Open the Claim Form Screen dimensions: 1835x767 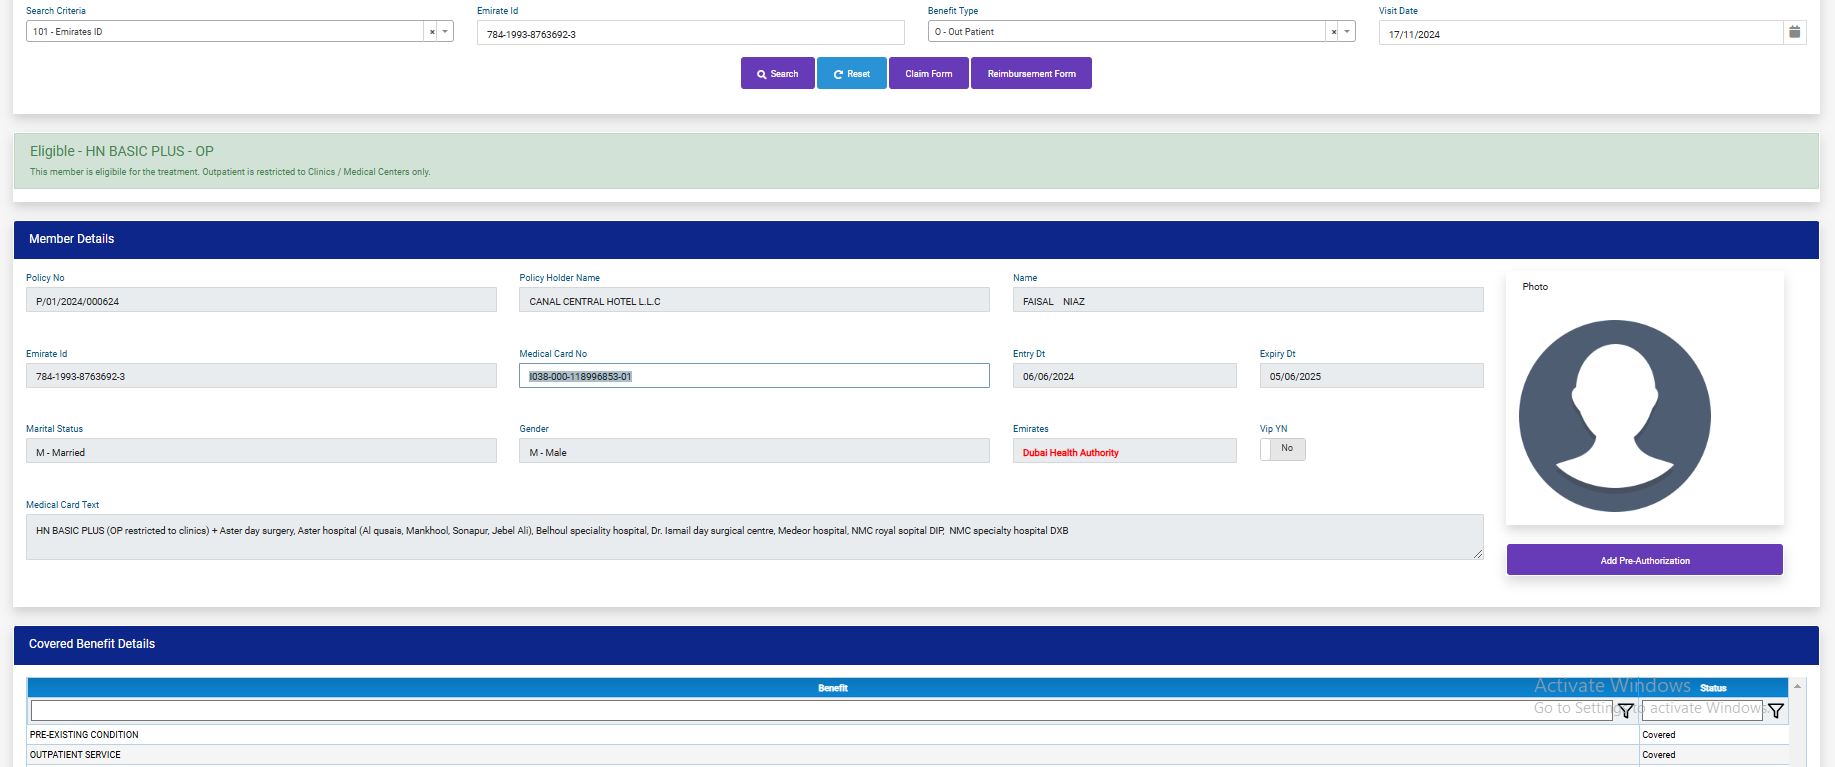(x=928, y=74)
